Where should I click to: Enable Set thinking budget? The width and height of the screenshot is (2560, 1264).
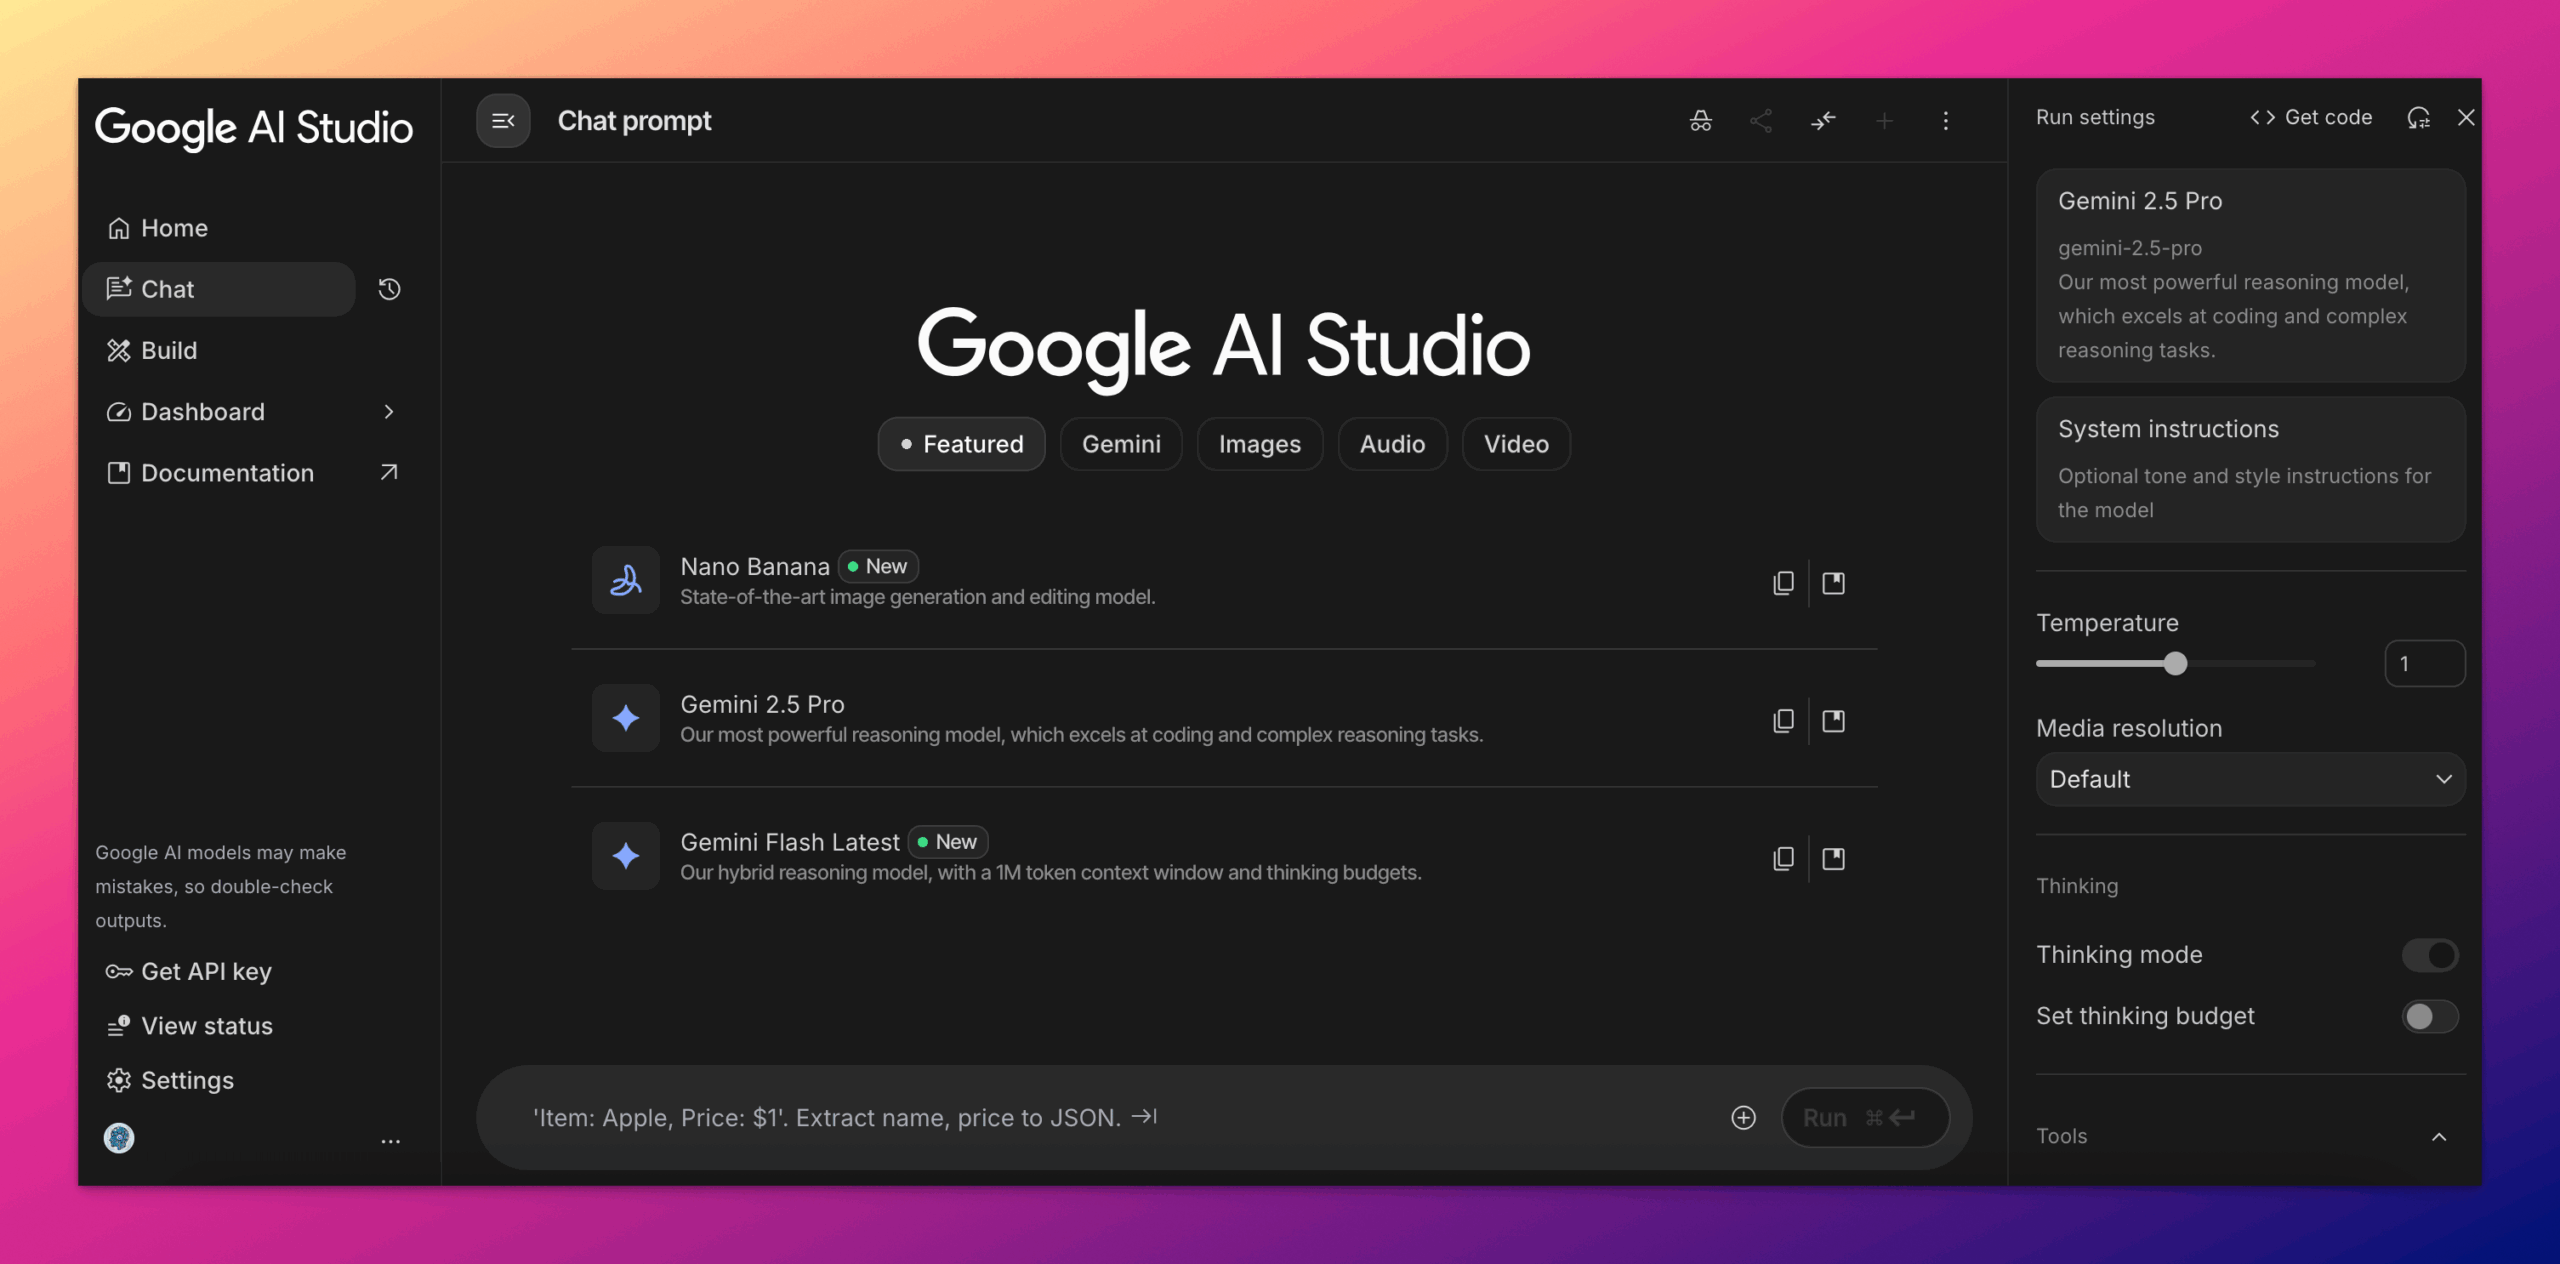[2430, 1016]
